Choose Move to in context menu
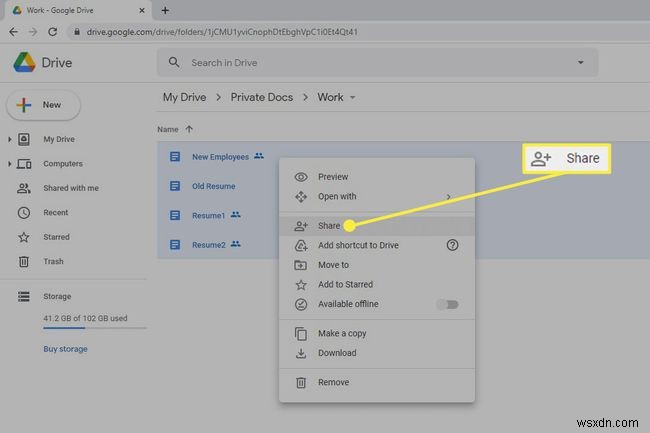 pos(377,265)
